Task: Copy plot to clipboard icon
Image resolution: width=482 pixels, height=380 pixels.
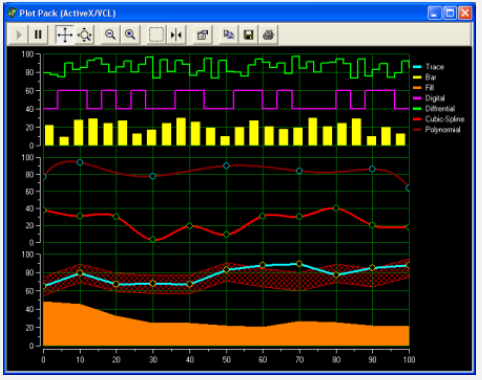Action: [228, 35]
